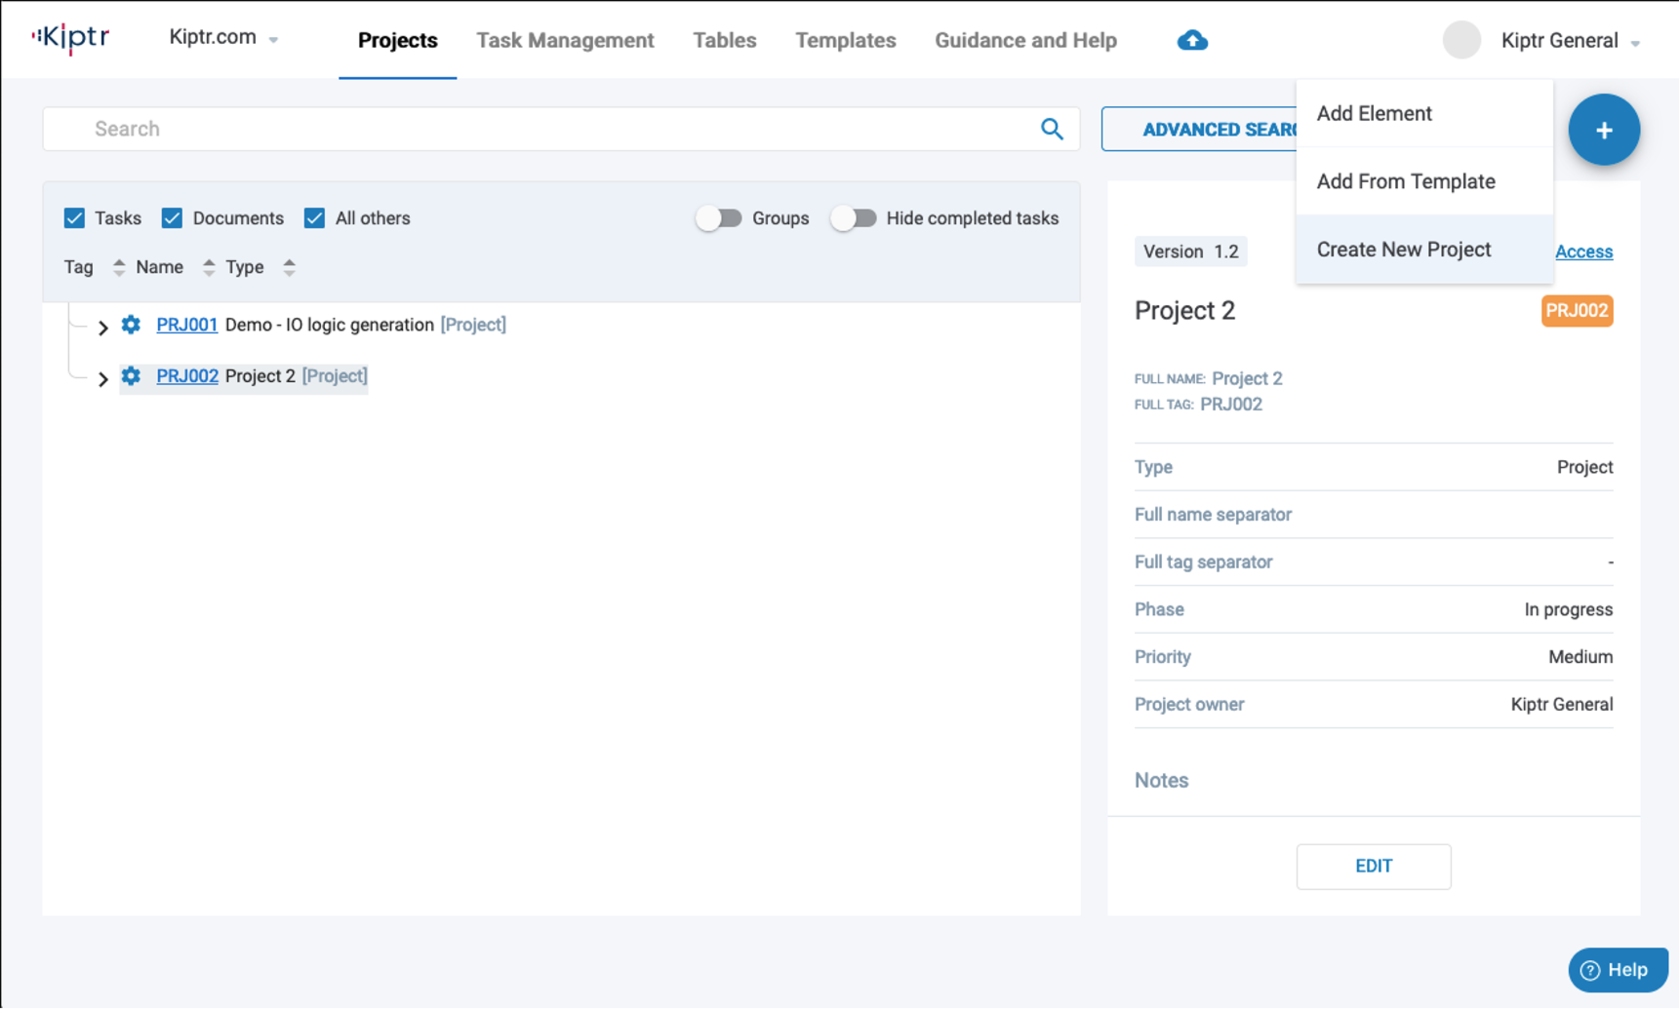This screenshot has height=1009, width=1680.
Task: Click the cloud upload icon in the header
Action: 1191,40
